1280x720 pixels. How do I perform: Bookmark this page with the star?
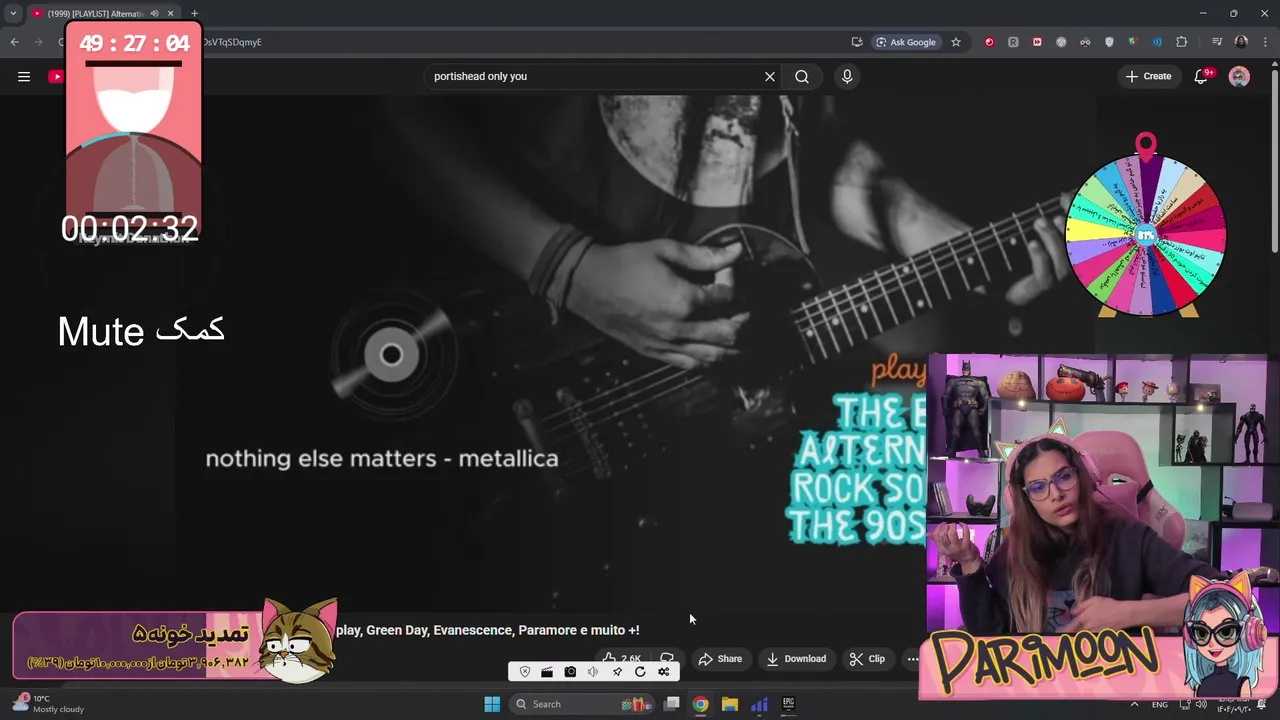click(x=956, y=42)
